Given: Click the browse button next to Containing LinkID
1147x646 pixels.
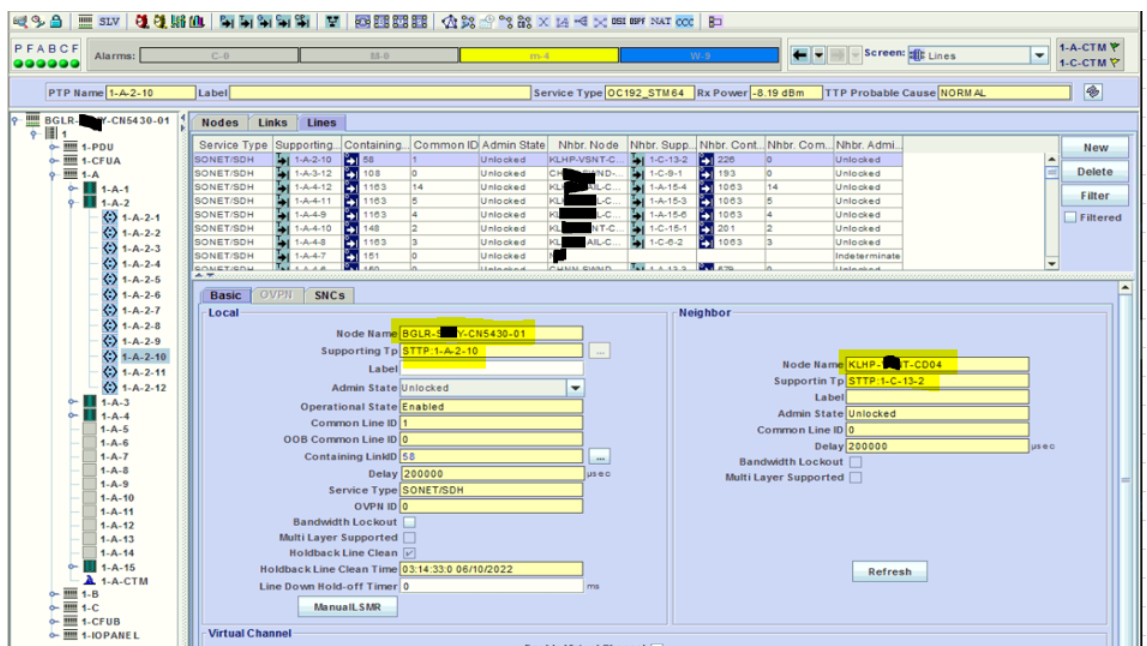Looking at the screenshot, I should (600, 457).
